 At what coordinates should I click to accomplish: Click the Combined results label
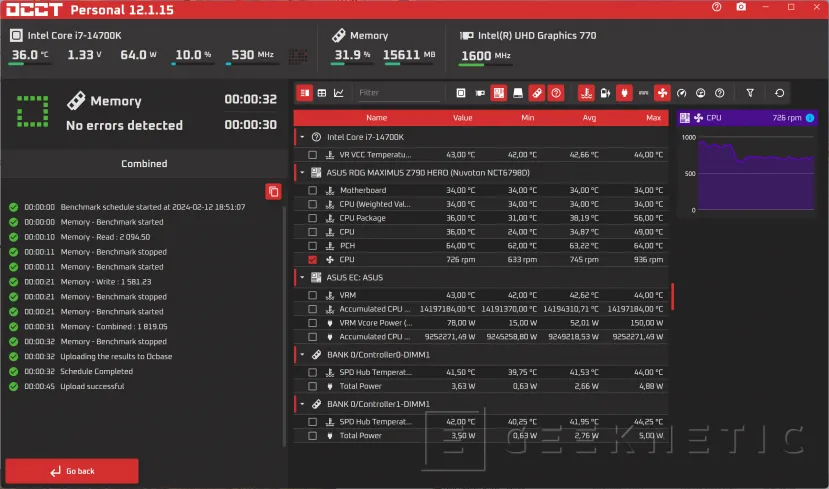(x=144, y=164)
